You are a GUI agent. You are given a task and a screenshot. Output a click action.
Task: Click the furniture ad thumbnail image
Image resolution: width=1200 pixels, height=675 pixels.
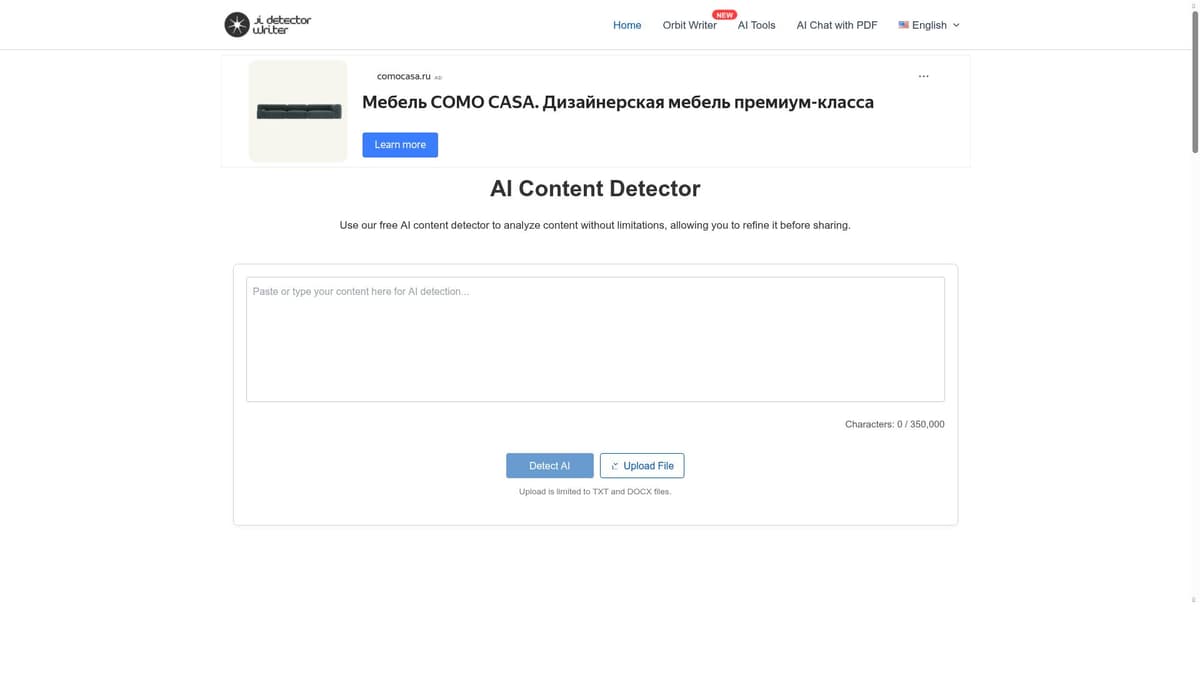coord(297,110)
